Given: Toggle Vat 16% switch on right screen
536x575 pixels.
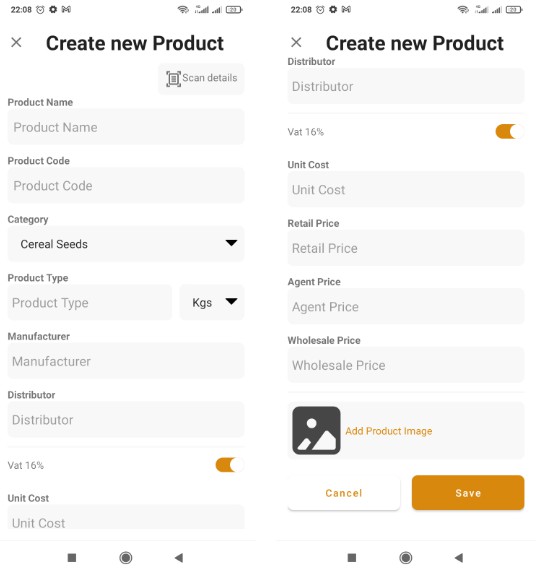Looking at the screenshot, I should tap(510, 131).
